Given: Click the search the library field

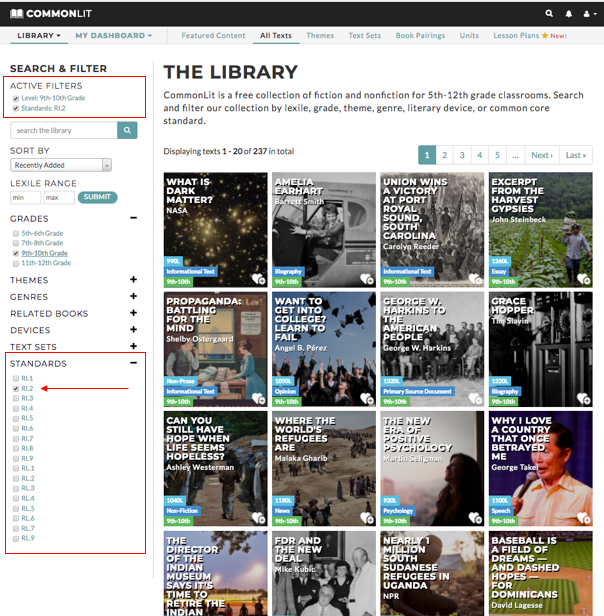Looking at the screenshot, I should 64,130.
